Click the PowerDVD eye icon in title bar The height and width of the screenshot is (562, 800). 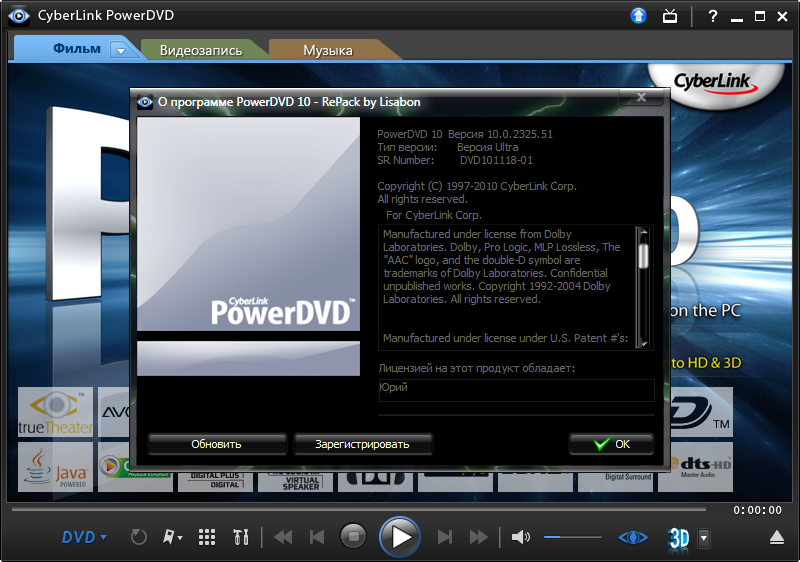click(x=19, y=16)
